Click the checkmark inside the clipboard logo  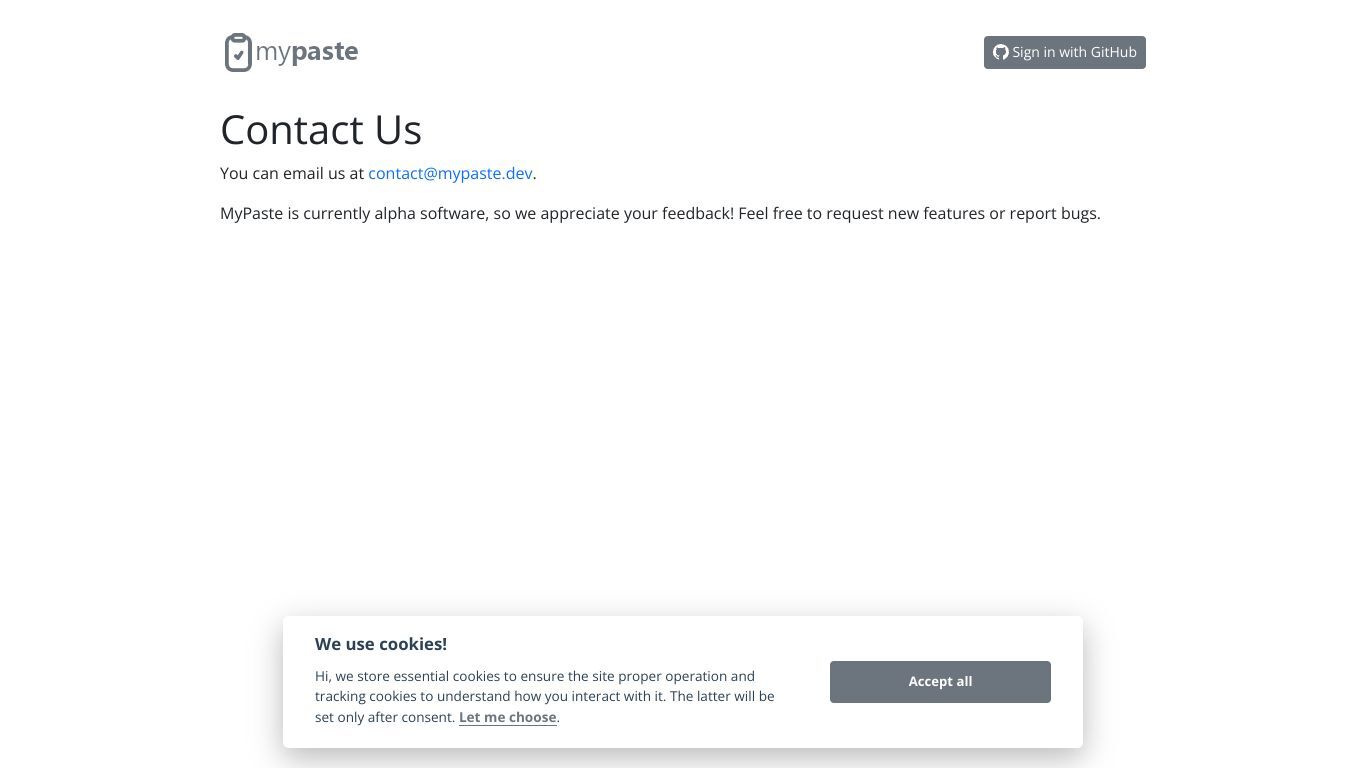(x=238, y=57)
